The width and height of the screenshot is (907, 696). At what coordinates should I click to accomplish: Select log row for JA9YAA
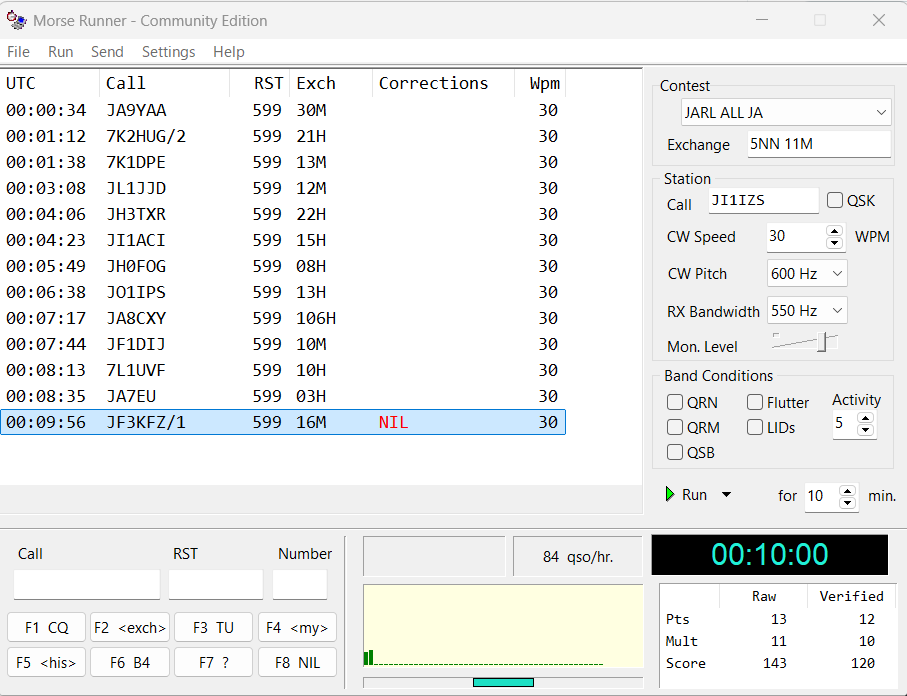click(x=283, y=110)
